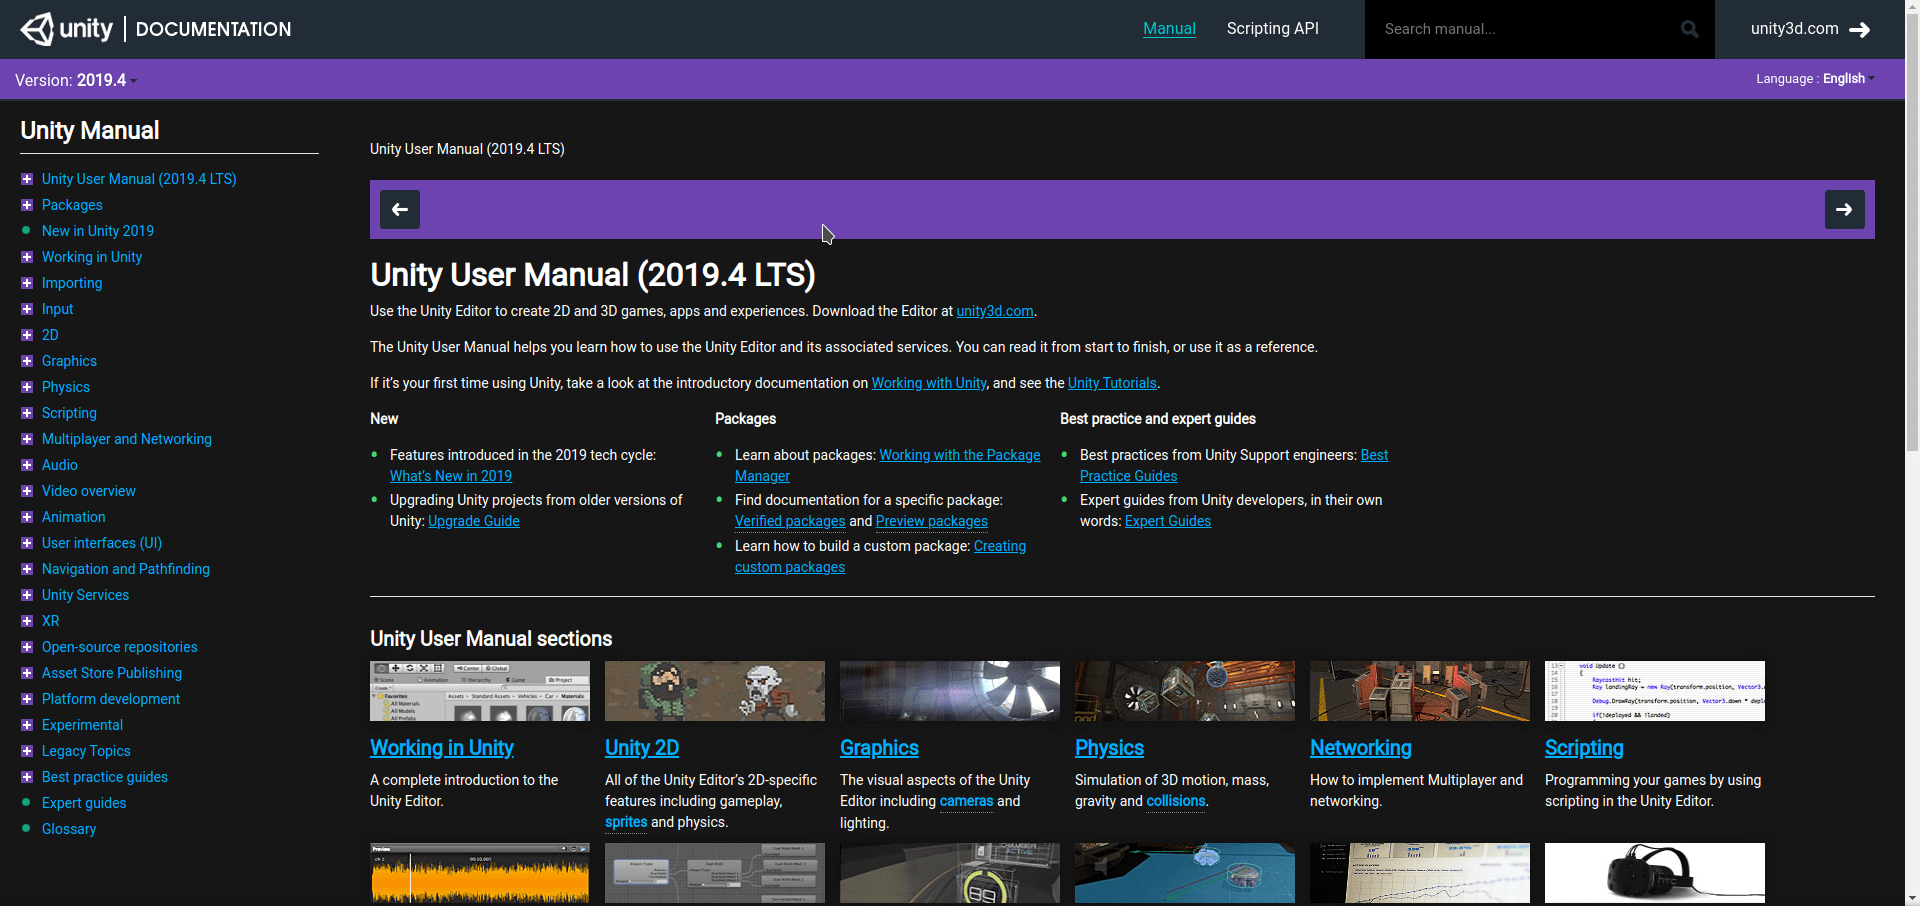The height and width of the screenshot is (906, 1920).
Task: Click the Unity 2D section thumbnail
Action: 714,690
